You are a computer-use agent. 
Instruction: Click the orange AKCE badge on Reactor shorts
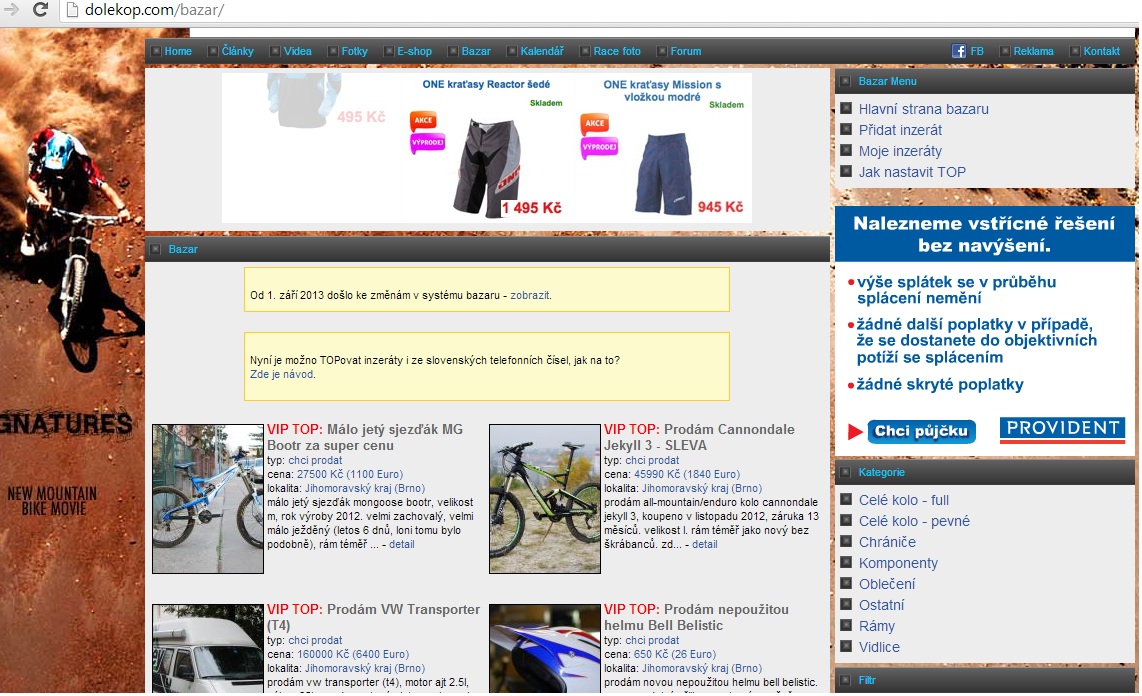424,123
